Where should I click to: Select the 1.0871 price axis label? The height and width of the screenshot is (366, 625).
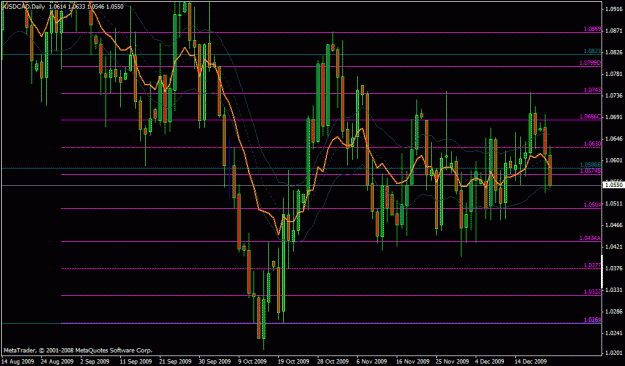click(613, 30)
